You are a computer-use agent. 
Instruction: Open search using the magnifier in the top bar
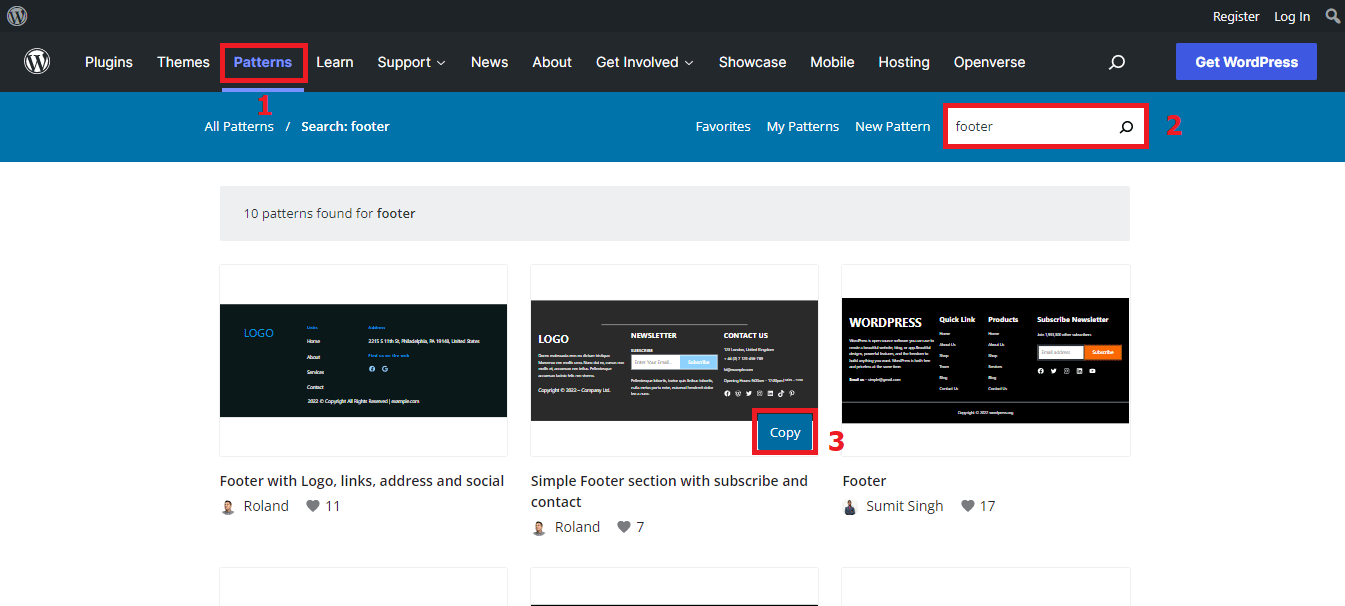(x=1332, y=15)
